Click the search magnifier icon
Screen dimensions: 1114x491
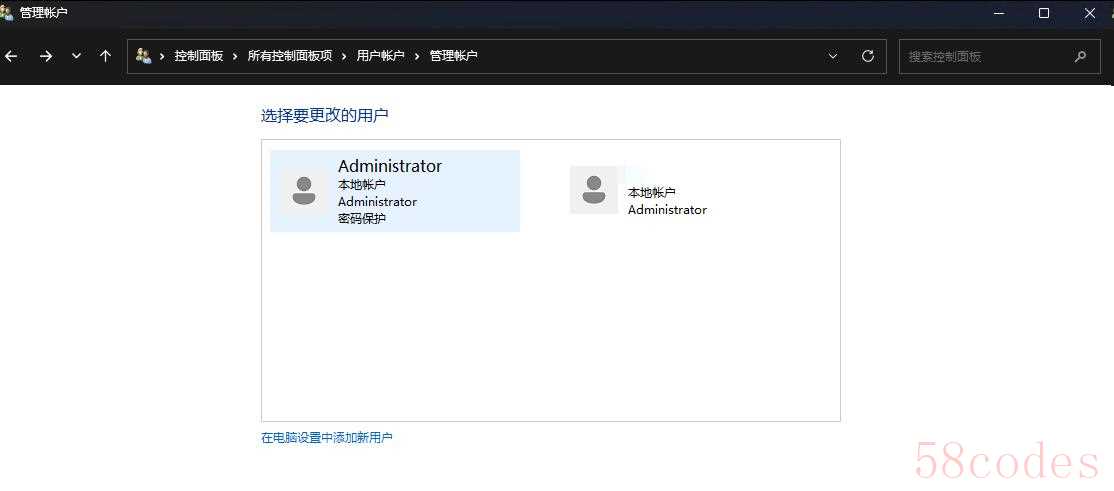pos(1080,56)
